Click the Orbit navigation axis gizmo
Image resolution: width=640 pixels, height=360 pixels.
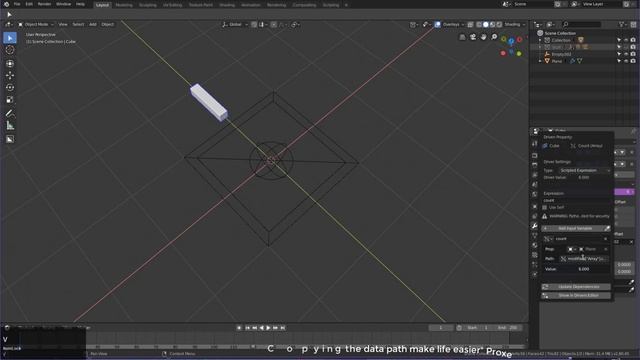pyautogui.click(x=511, y=46)
